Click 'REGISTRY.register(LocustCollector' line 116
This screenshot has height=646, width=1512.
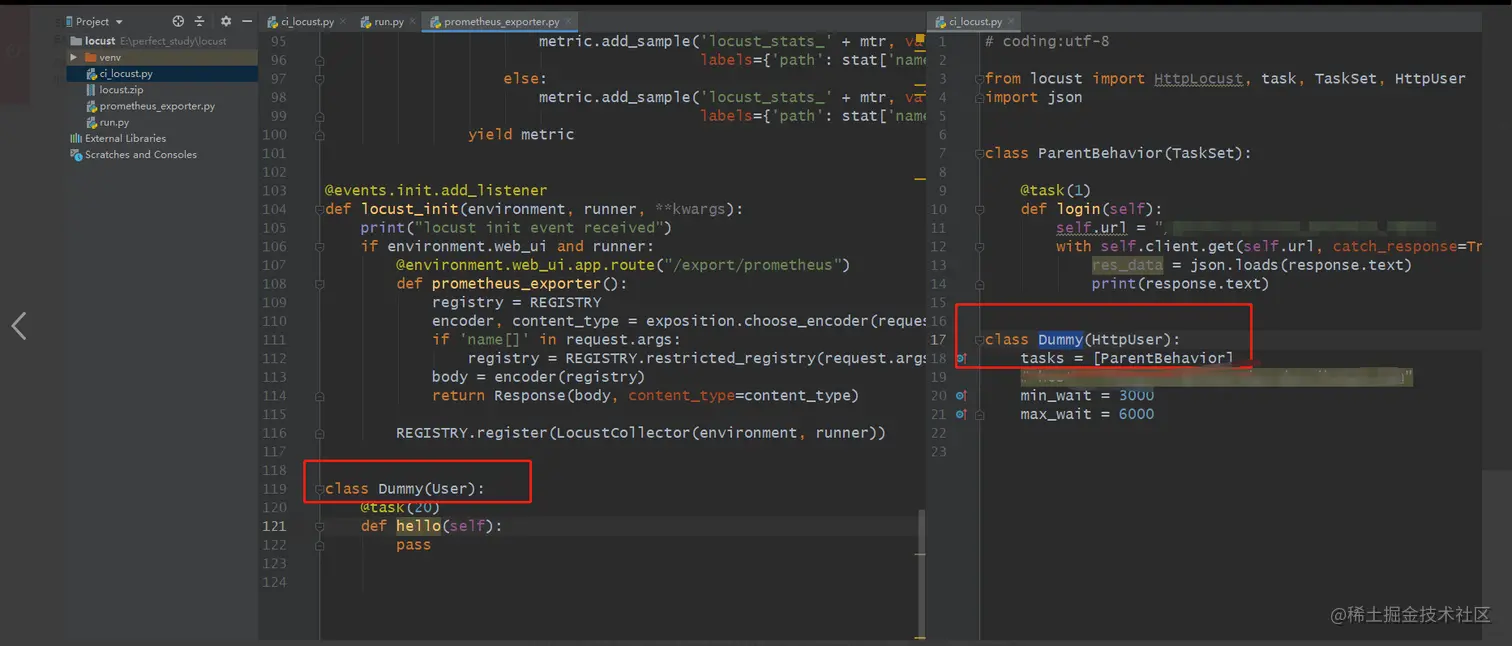point(641,433)
